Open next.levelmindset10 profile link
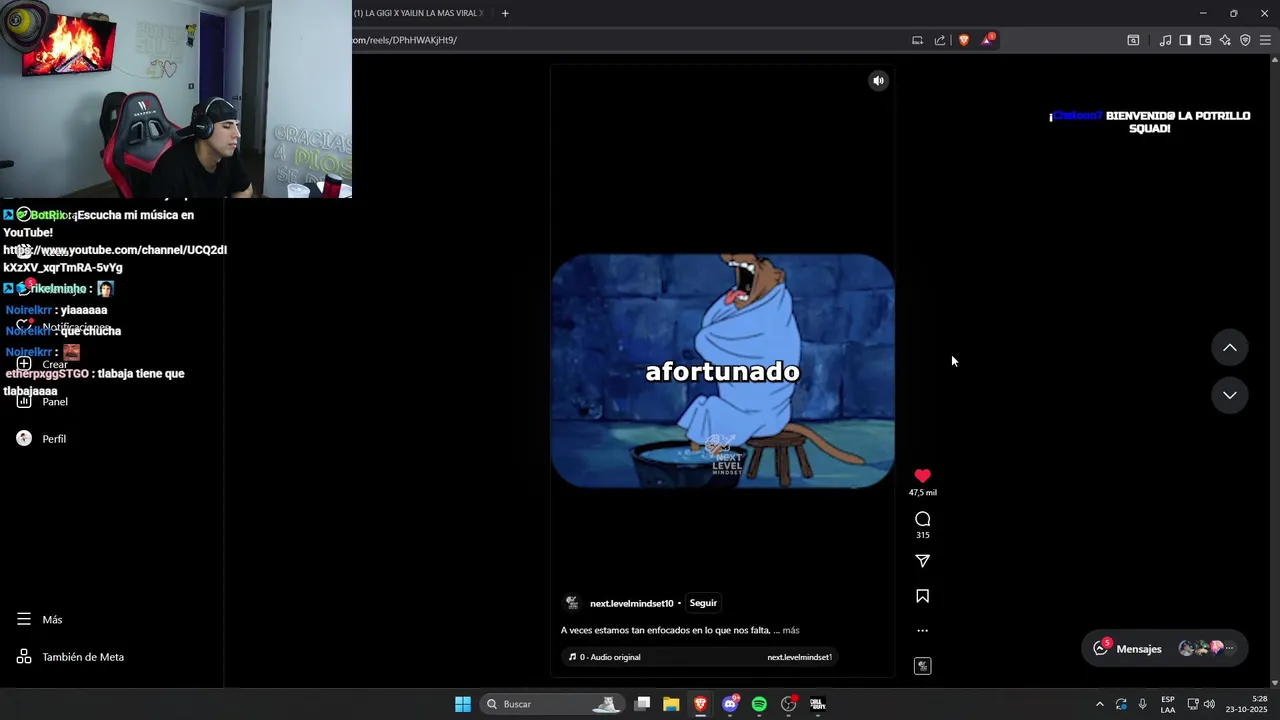 [631, 603]
